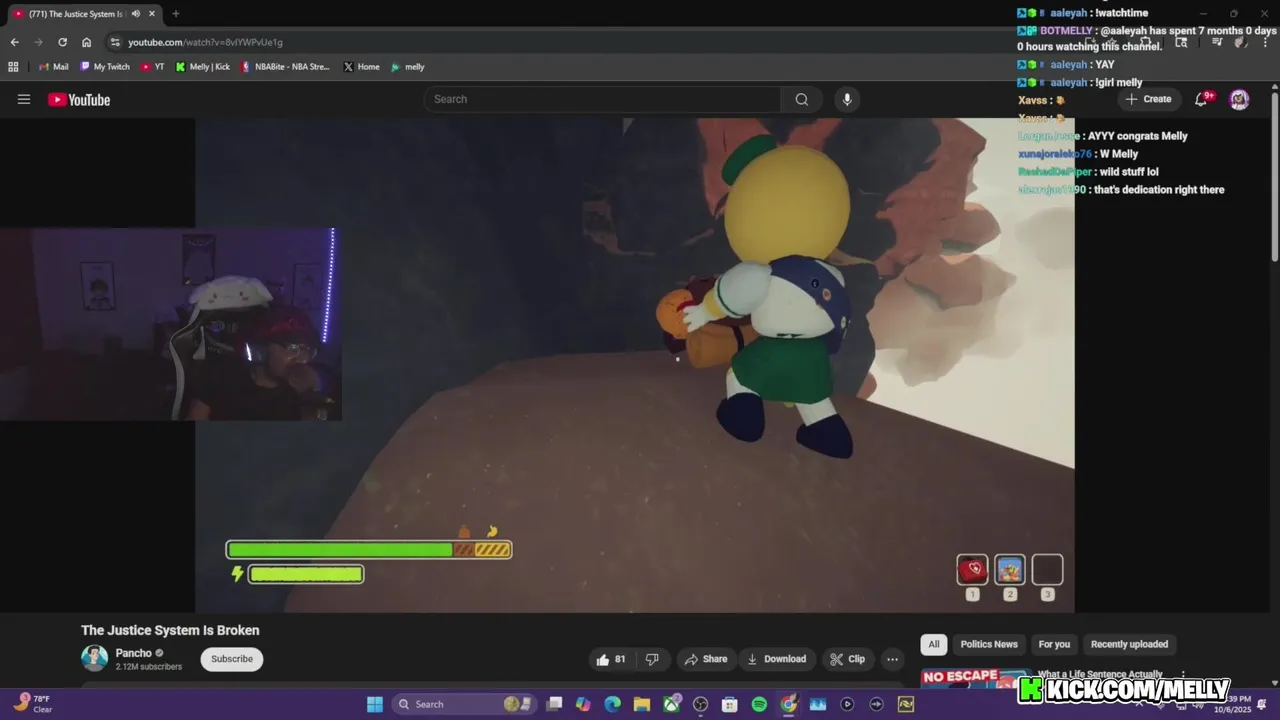Go back in browser history

[x=14, y=42]
